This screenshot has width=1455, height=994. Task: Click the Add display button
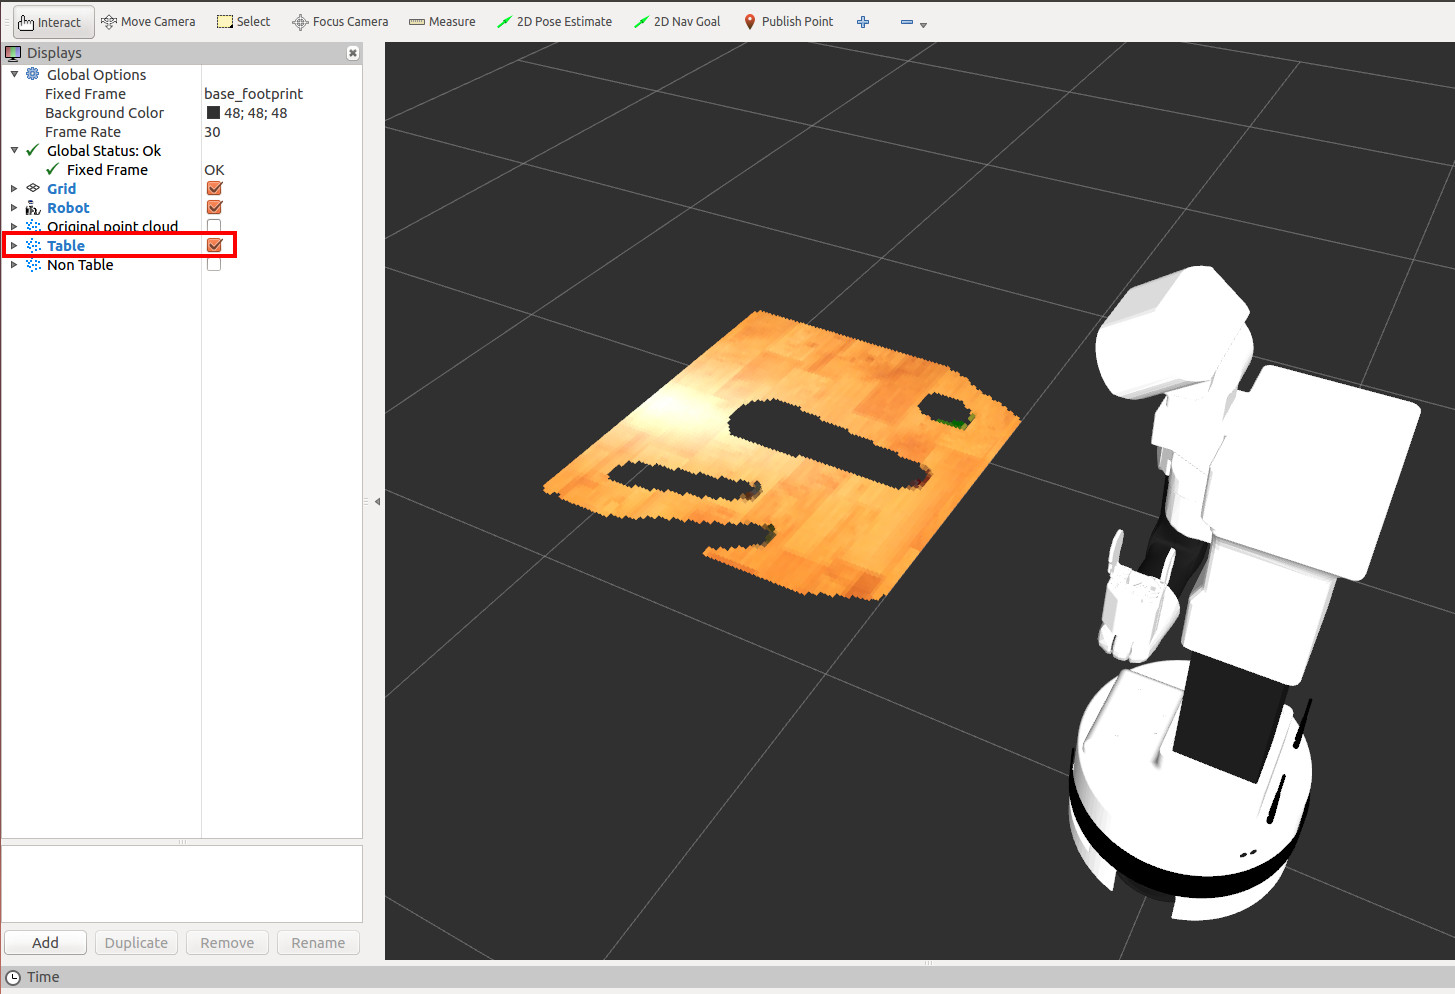coord(45,943)
